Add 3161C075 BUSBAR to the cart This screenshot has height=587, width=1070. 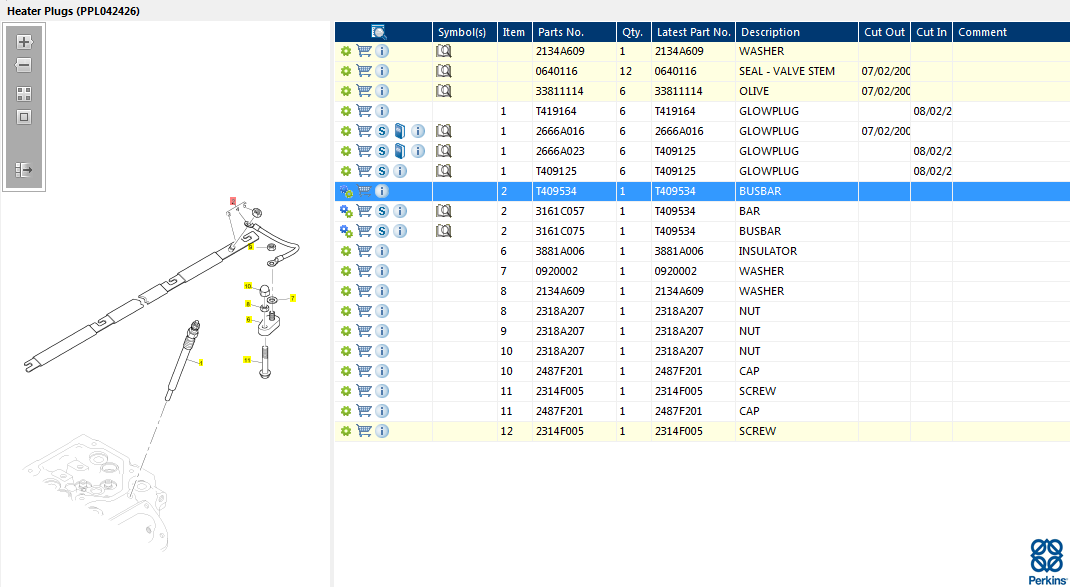click(364, 231)
